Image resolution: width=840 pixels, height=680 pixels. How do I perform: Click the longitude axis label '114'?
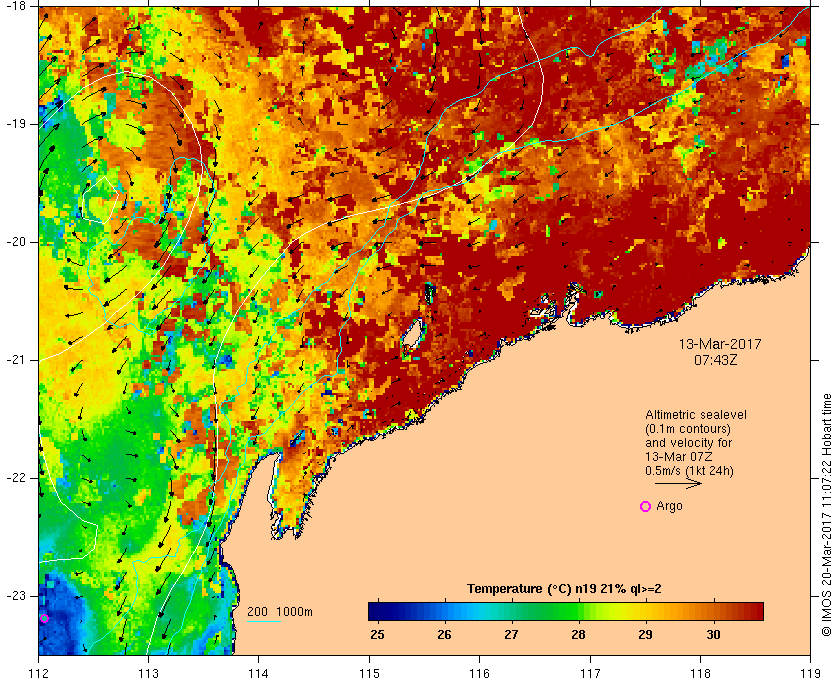[x=259, y=674]
